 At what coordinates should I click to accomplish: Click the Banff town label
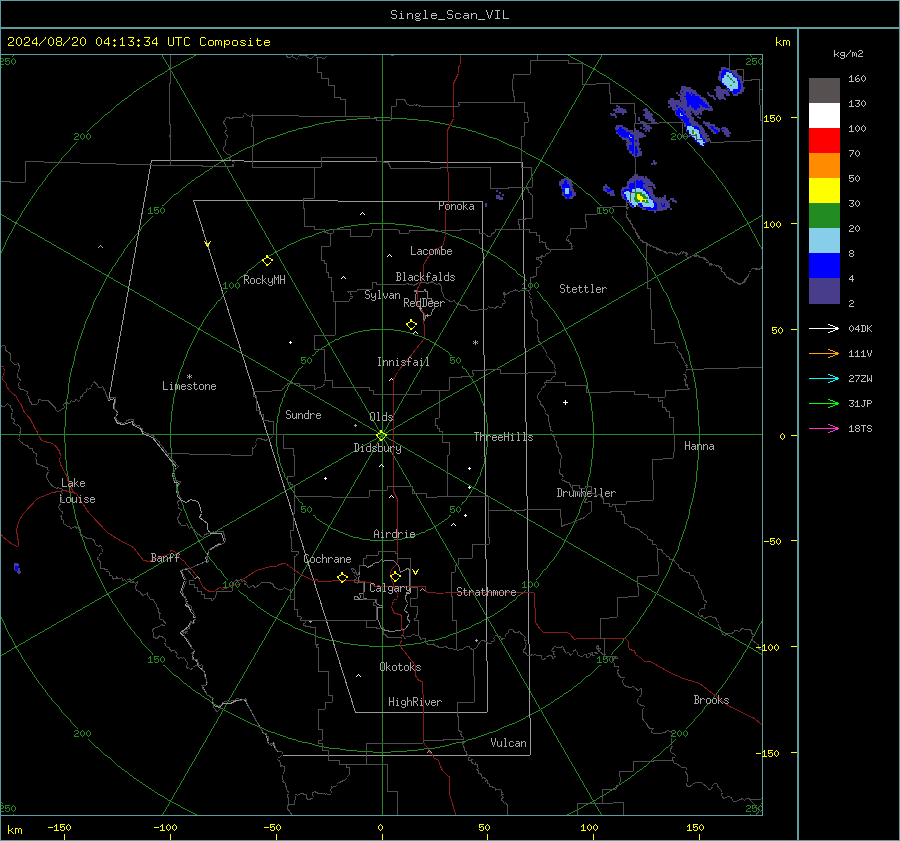tap(165, 558)
